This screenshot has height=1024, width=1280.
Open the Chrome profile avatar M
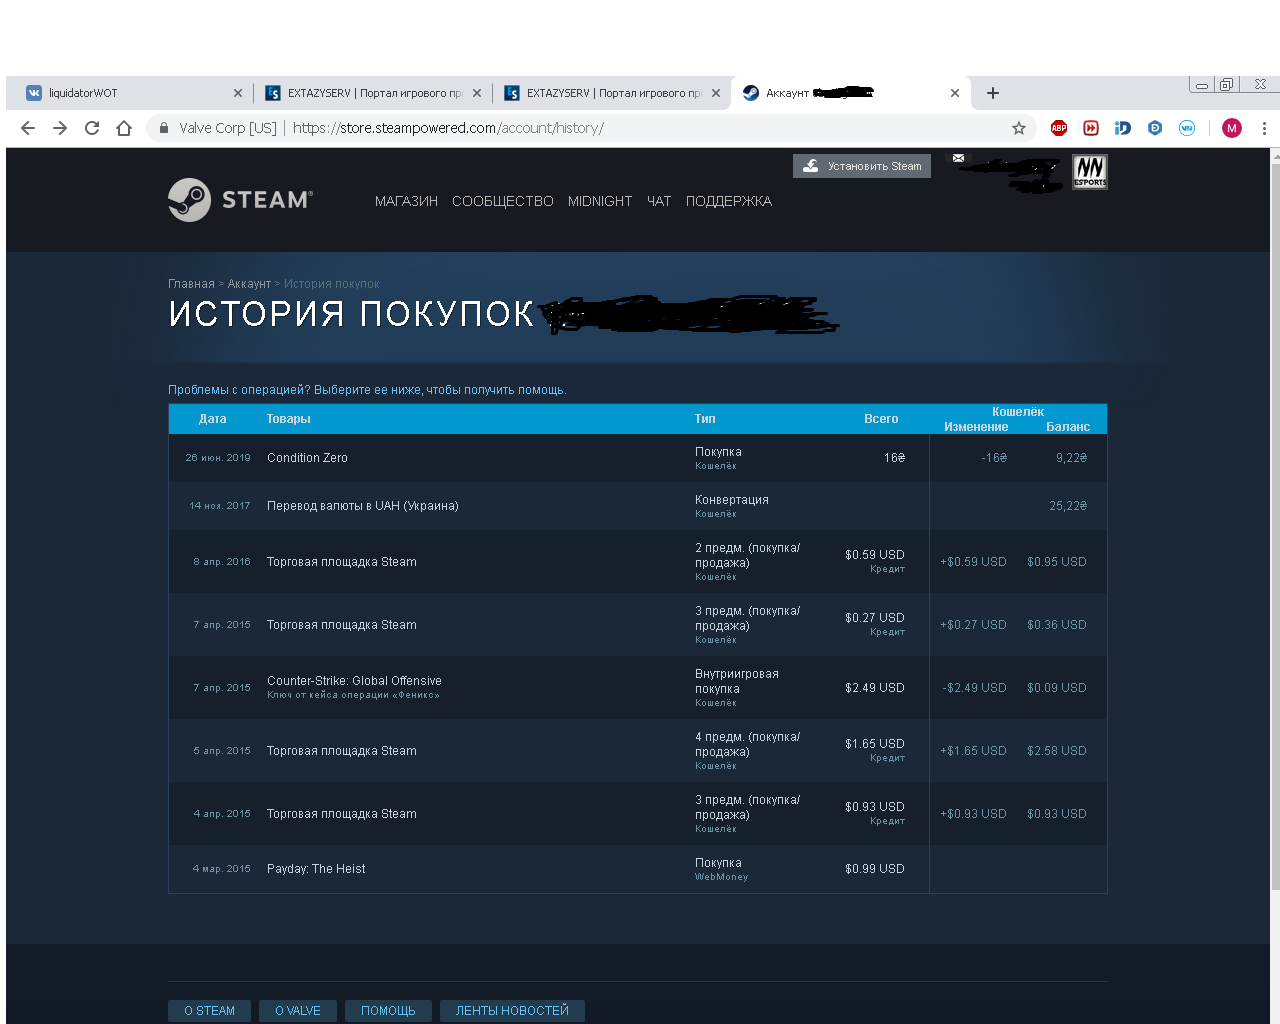click(1232, 128)
